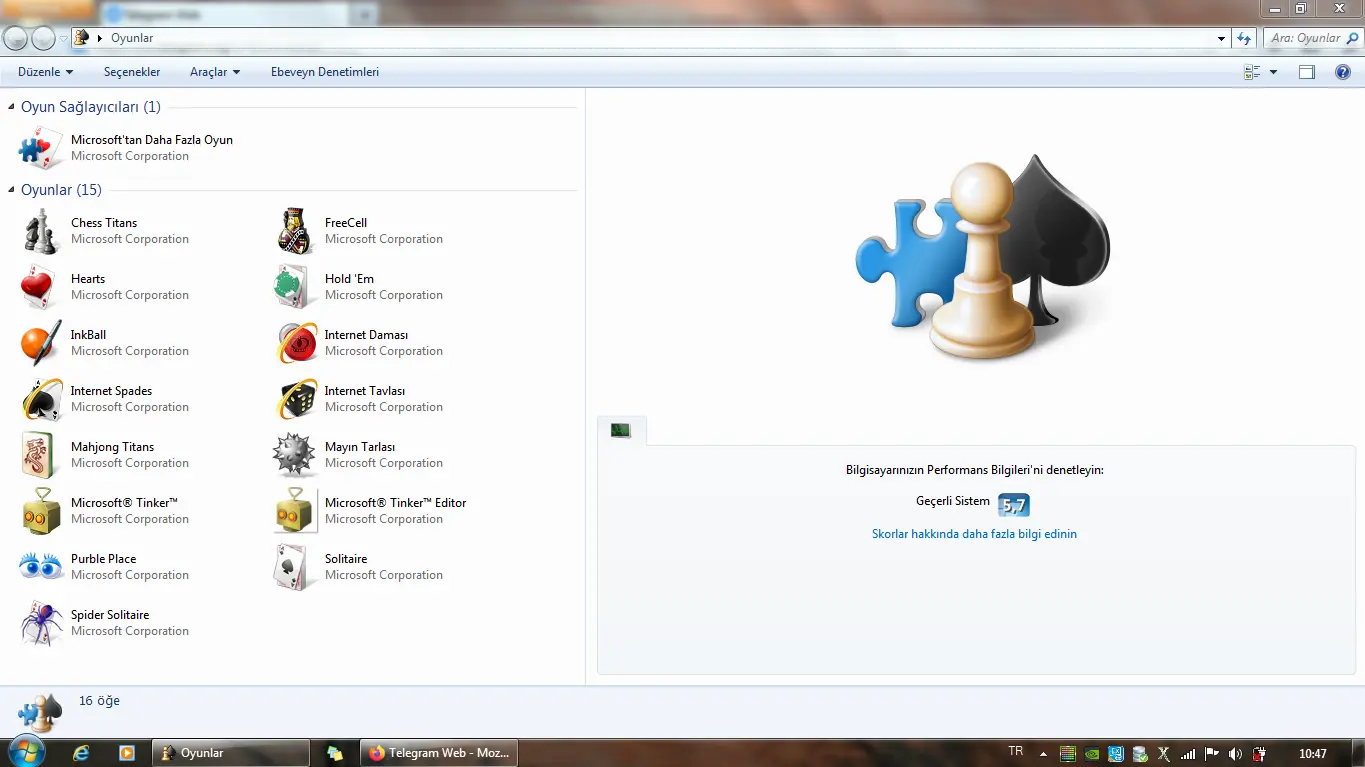
Task: Open Skorlar hakkında daha fazla bilgi edinin
Action: (974, 534)
